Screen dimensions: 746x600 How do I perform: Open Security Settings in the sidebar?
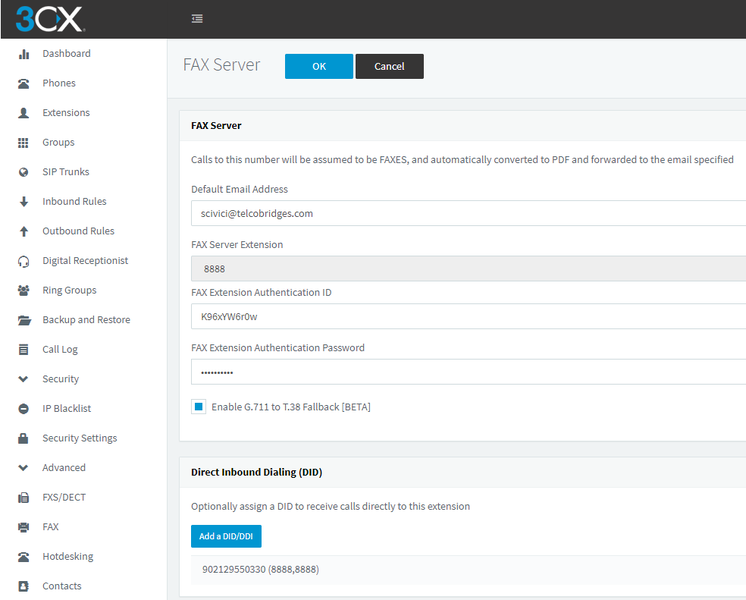pos(79,438)
